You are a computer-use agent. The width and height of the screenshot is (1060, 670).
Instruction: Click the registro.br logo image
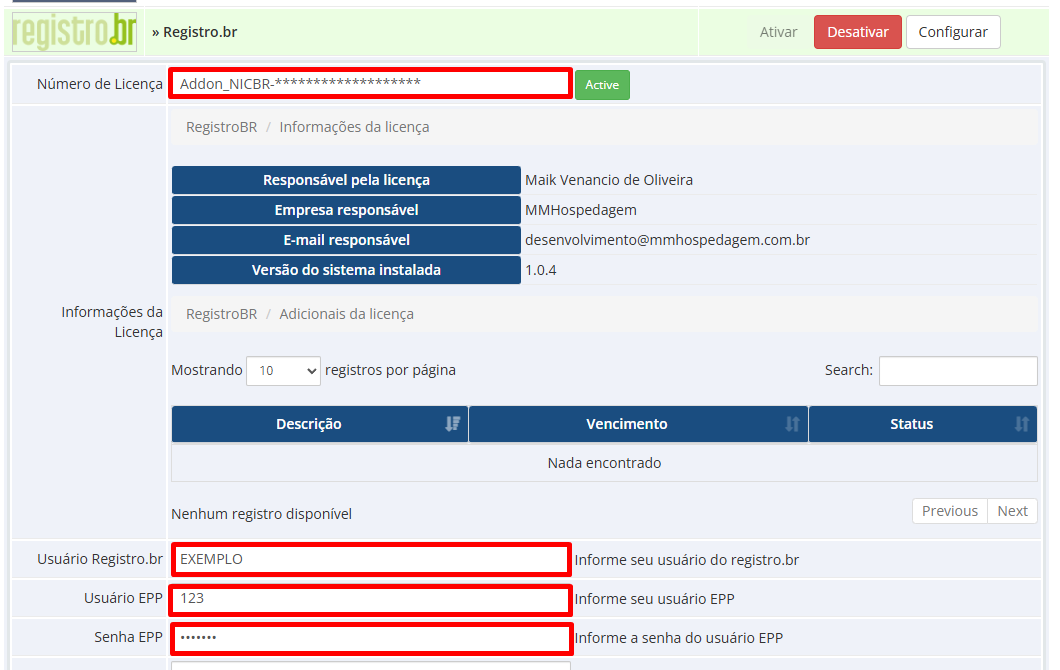tap(74, 32)
